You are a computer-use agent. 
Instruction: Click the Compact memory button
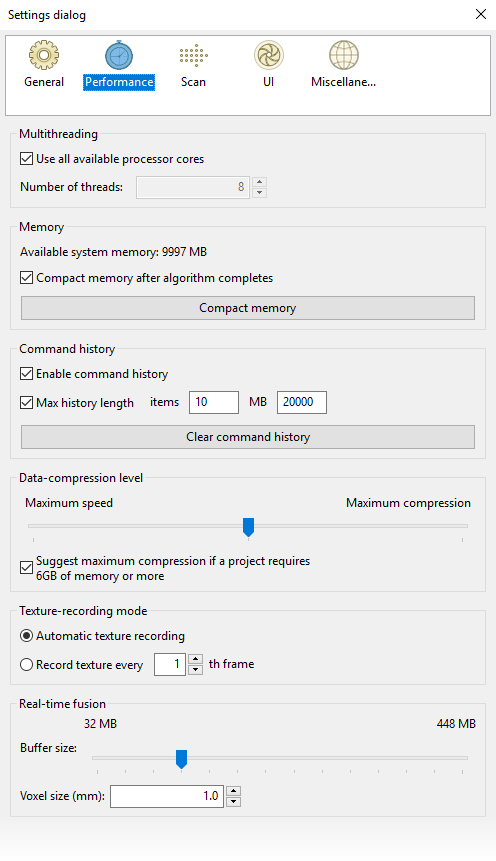pyautogui.click(x=248, y=308)
